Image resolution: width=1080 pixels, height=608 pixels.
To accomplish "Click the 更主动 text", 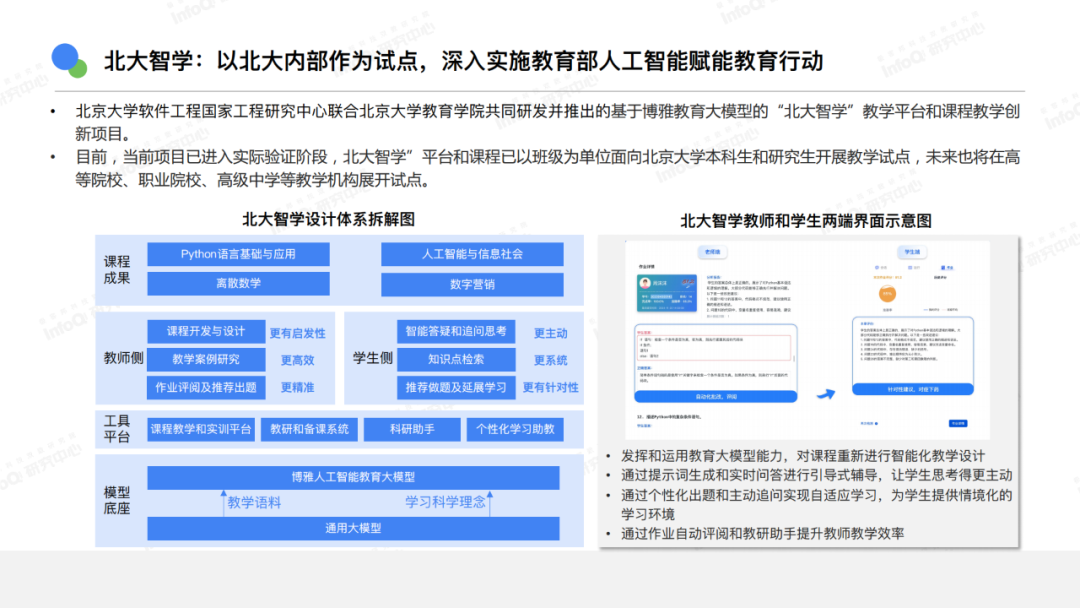I will point(550,333).
